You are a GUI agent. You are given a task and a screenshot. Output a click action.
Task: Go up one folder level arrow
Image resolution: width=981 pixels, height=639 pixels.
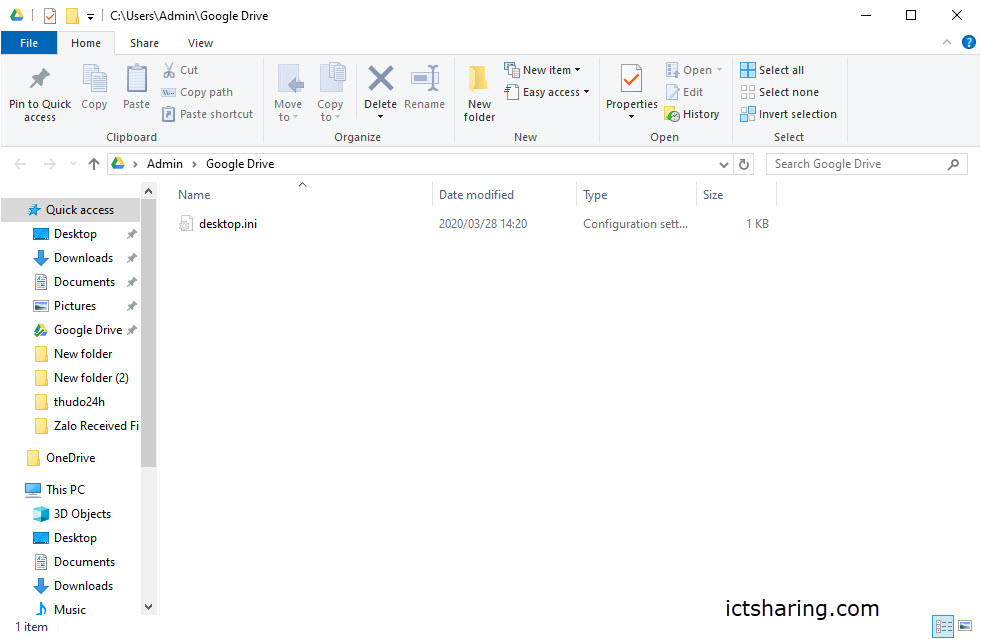coord(94,164)
